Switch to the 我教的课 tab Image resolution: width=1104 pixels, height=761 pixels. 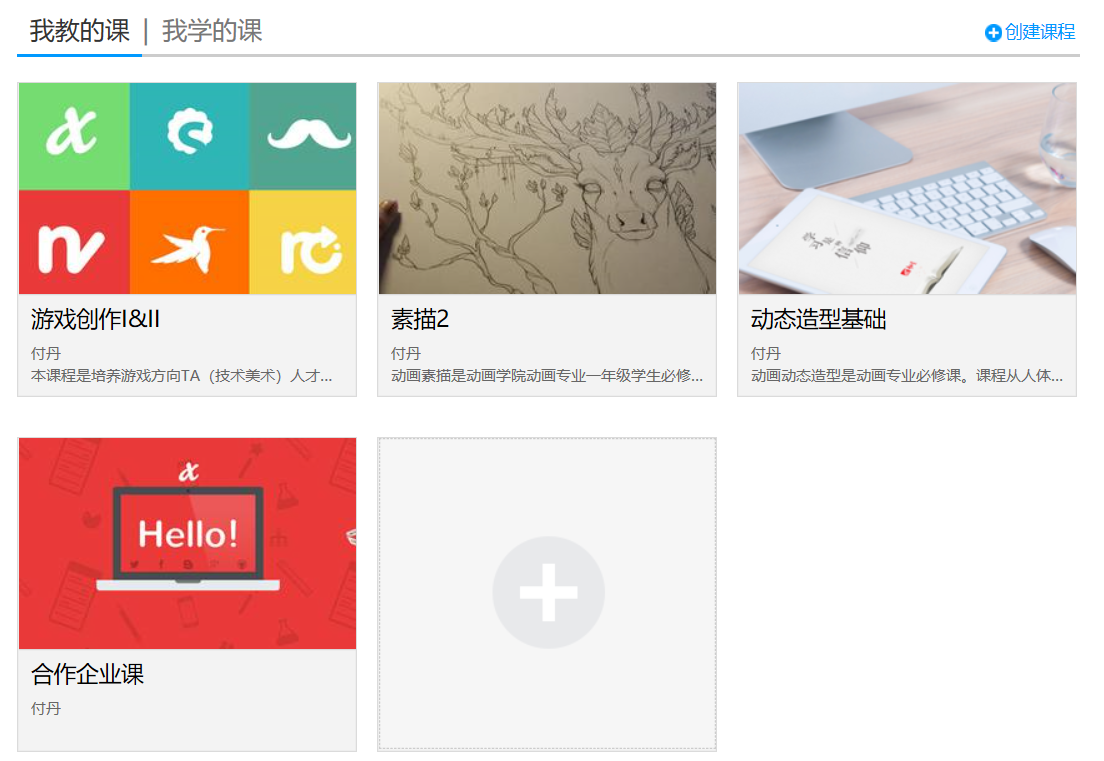pyautogui.click(x=80, y=31)
